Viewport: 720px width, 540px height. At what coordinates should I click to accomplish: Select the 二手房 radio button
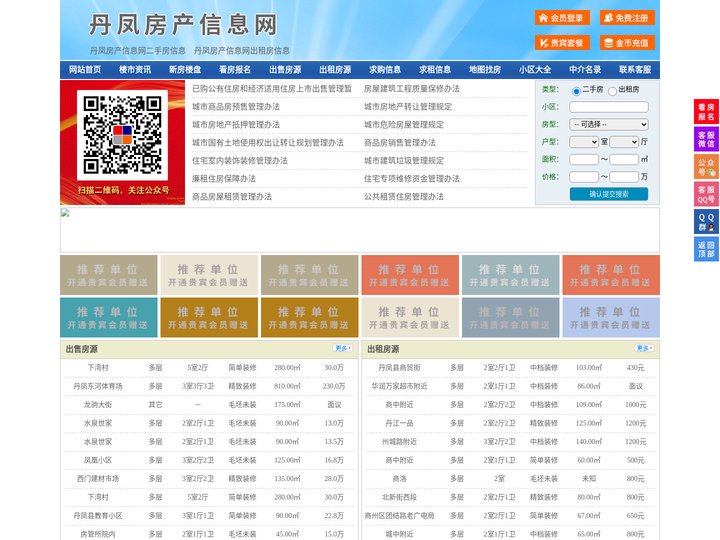[x=576, y=91]
